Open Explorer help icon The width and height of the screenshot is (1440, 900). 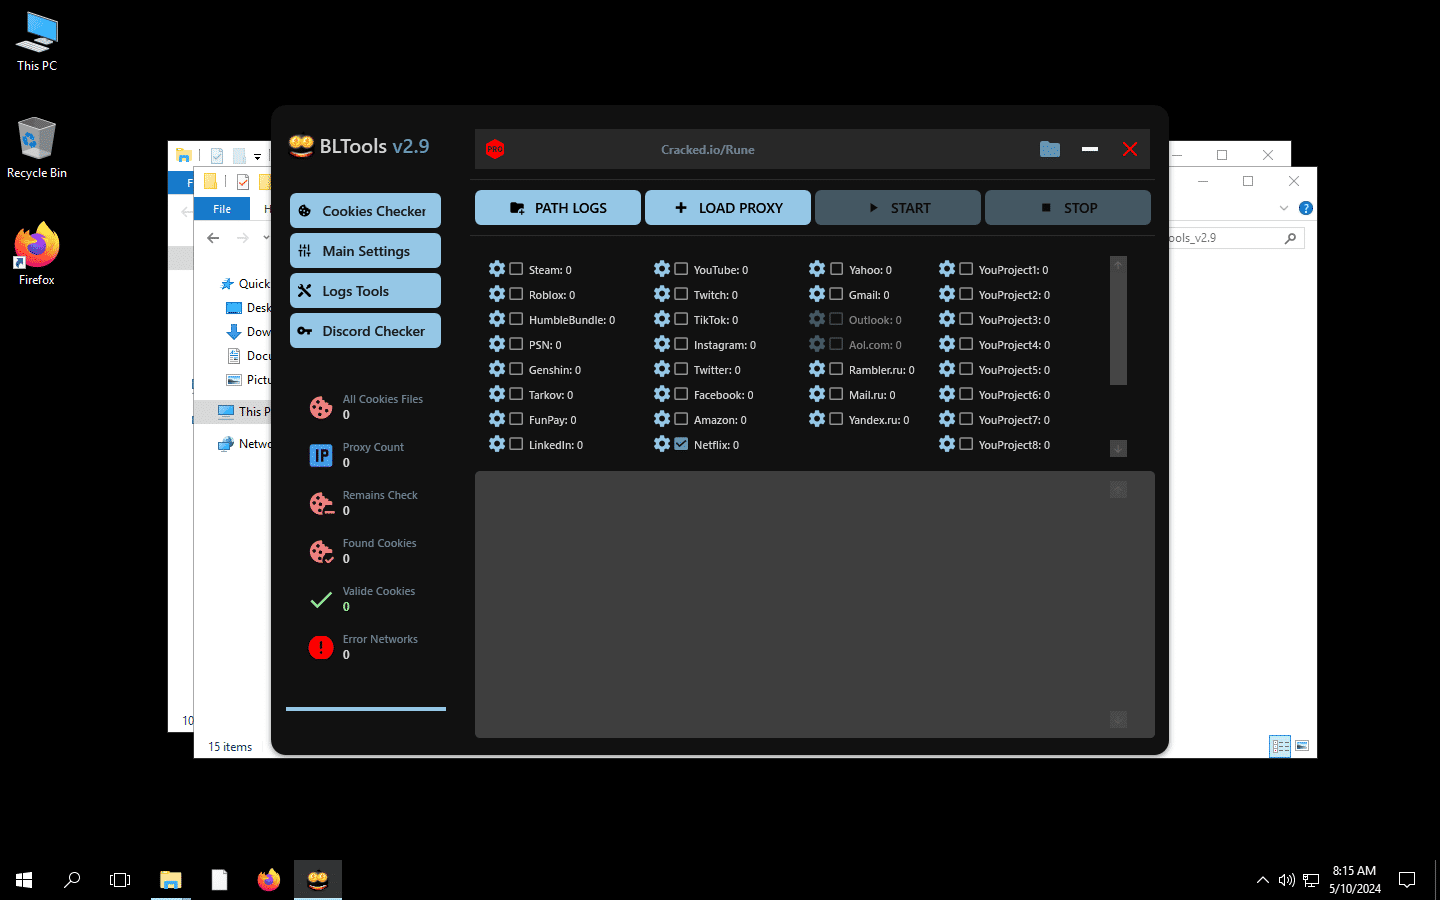[x=1305, y=208]
